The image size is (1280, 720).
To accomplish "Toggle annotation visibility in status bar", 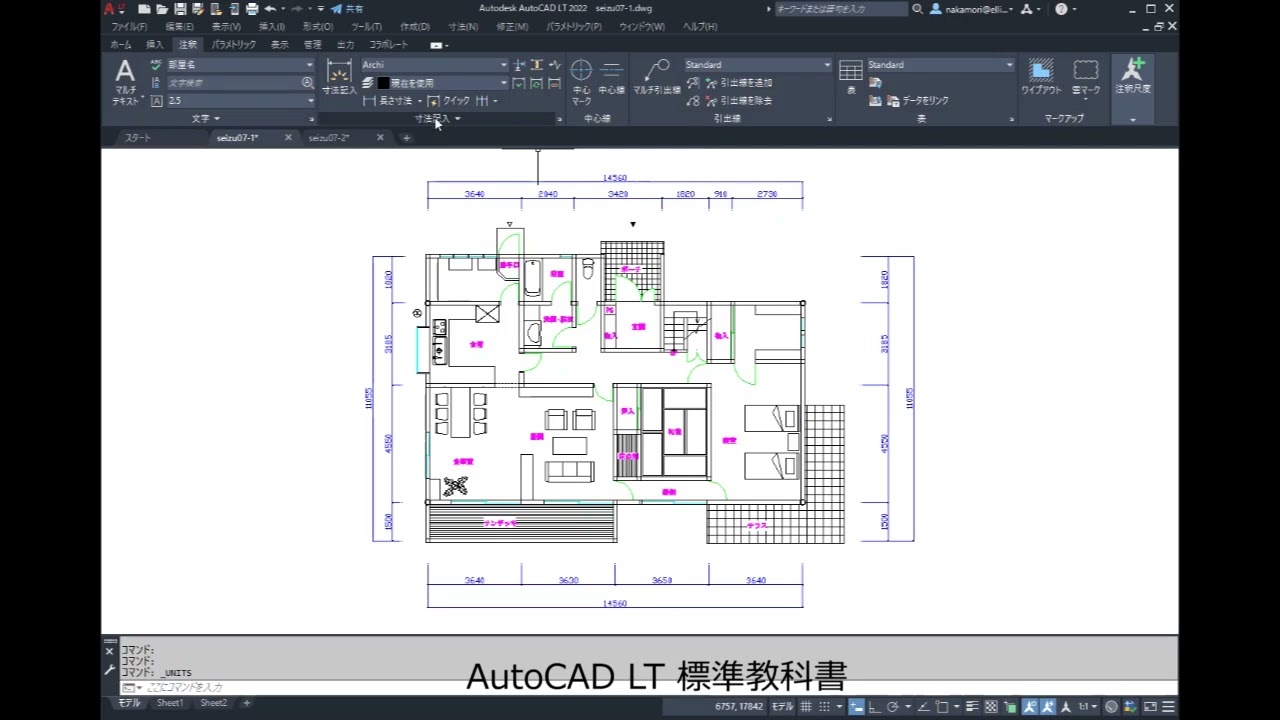I will point(1029,706).
